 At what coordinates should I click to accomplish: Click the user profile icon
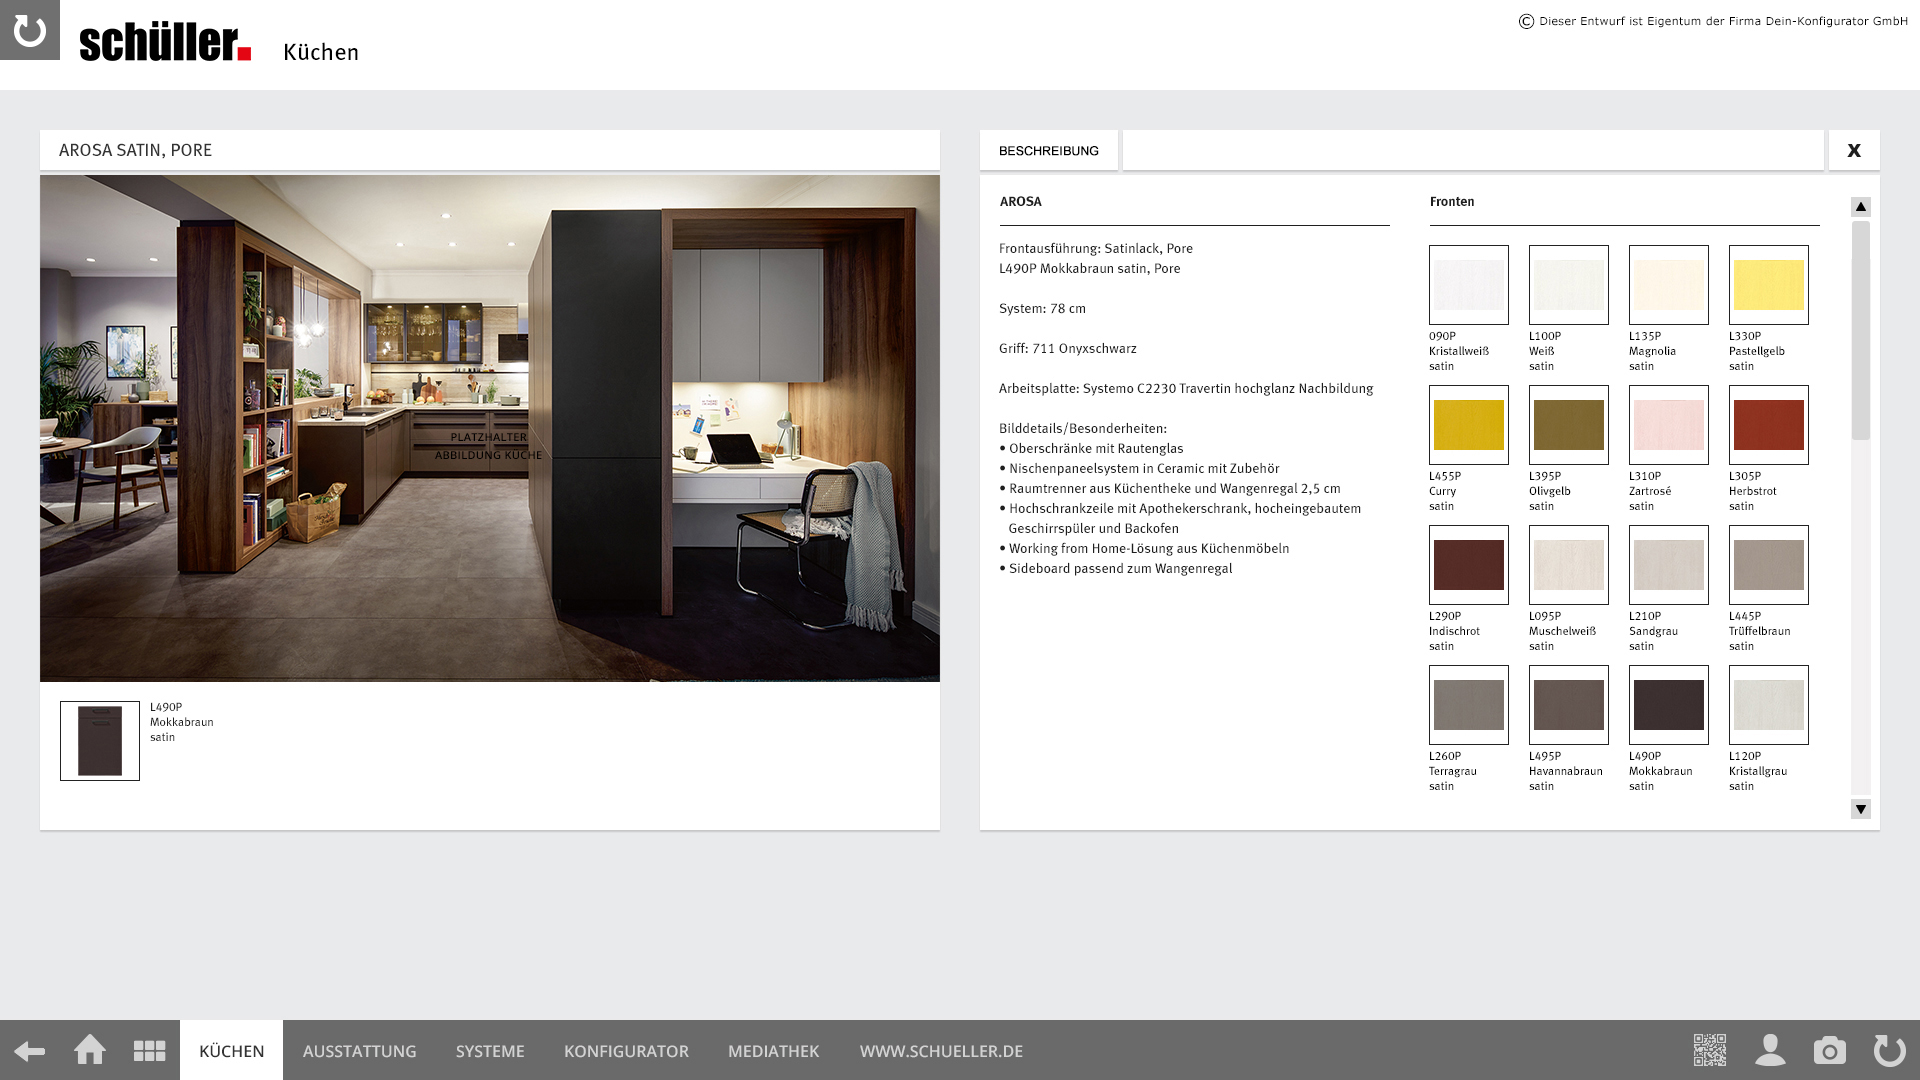pyautogui.click(x=1770, y=1050)
